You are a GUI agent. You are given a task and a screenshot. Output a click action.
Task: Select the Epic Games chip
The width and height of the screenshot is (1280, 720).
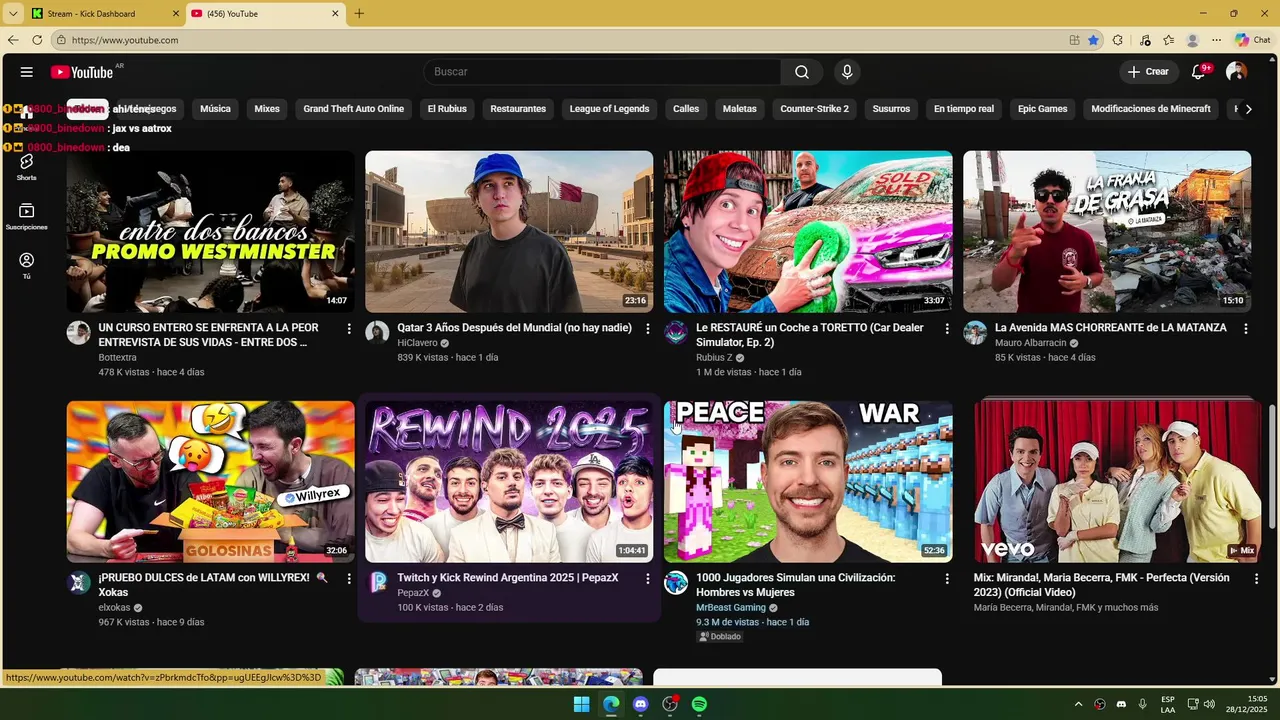point(1043,109)
